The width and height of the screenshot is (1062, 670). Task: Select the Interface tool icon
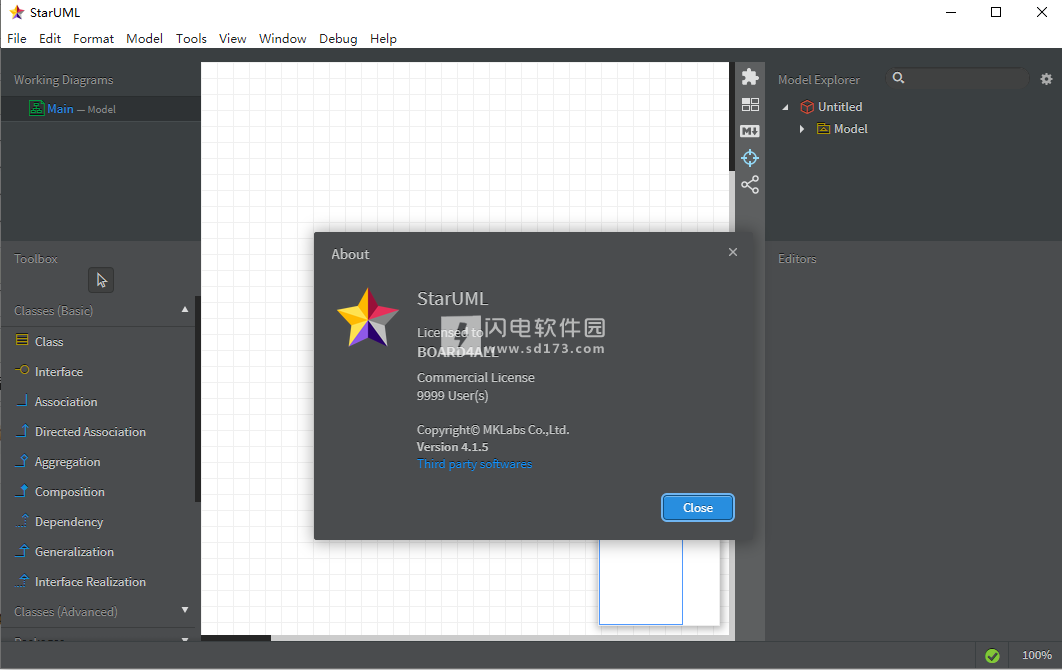tap(22, 370)
